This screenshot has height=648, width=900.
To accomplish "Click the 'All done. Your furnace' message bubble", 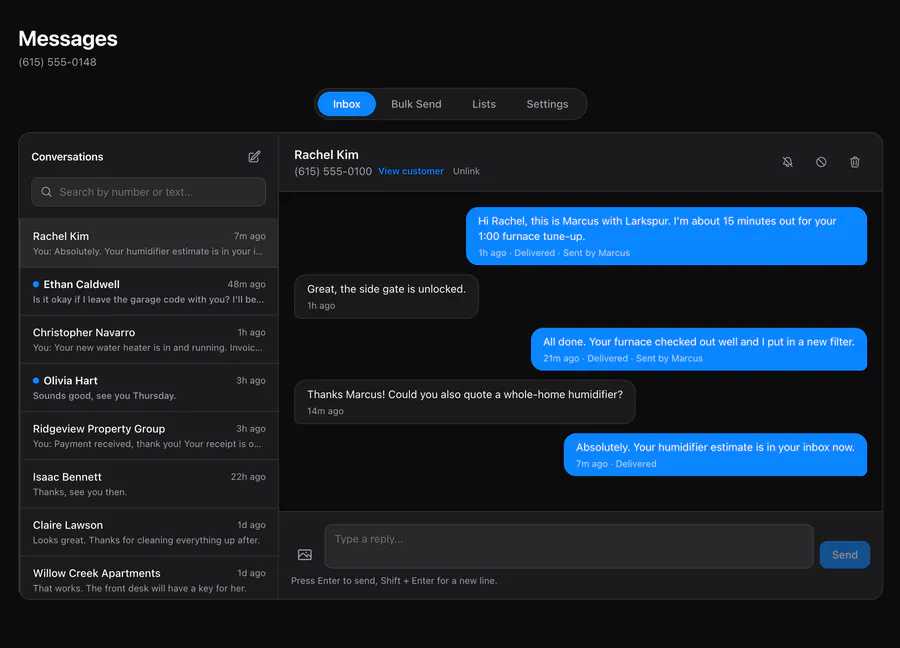I will (x=699, y=349).
